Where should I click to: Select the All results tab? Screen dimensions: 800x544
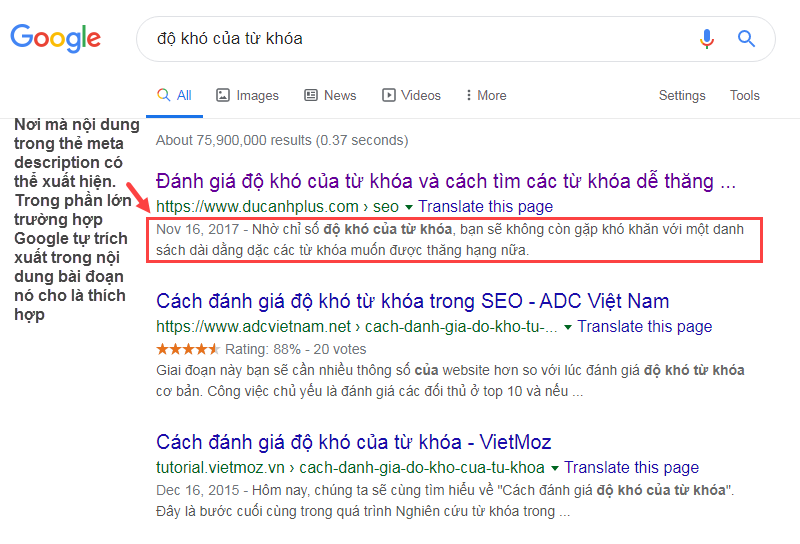tap(174, 95)
